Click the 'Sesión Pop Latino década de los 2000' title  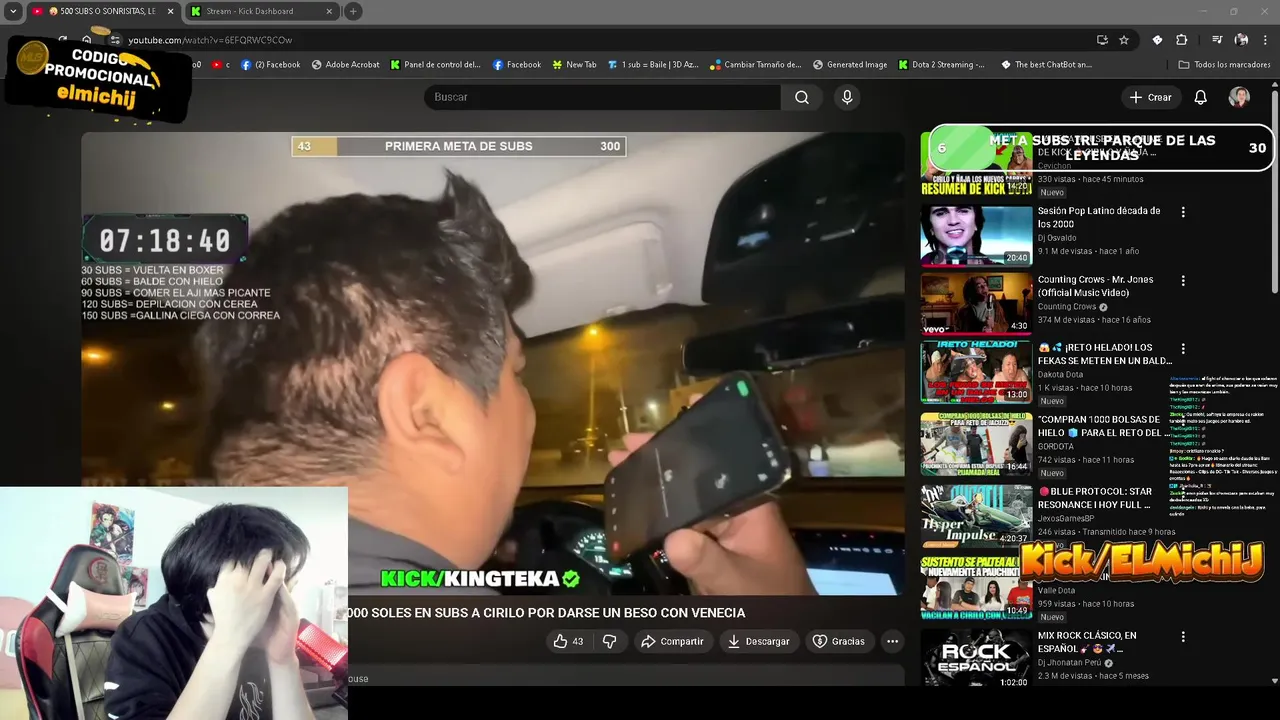click(x=1099, y=218)
